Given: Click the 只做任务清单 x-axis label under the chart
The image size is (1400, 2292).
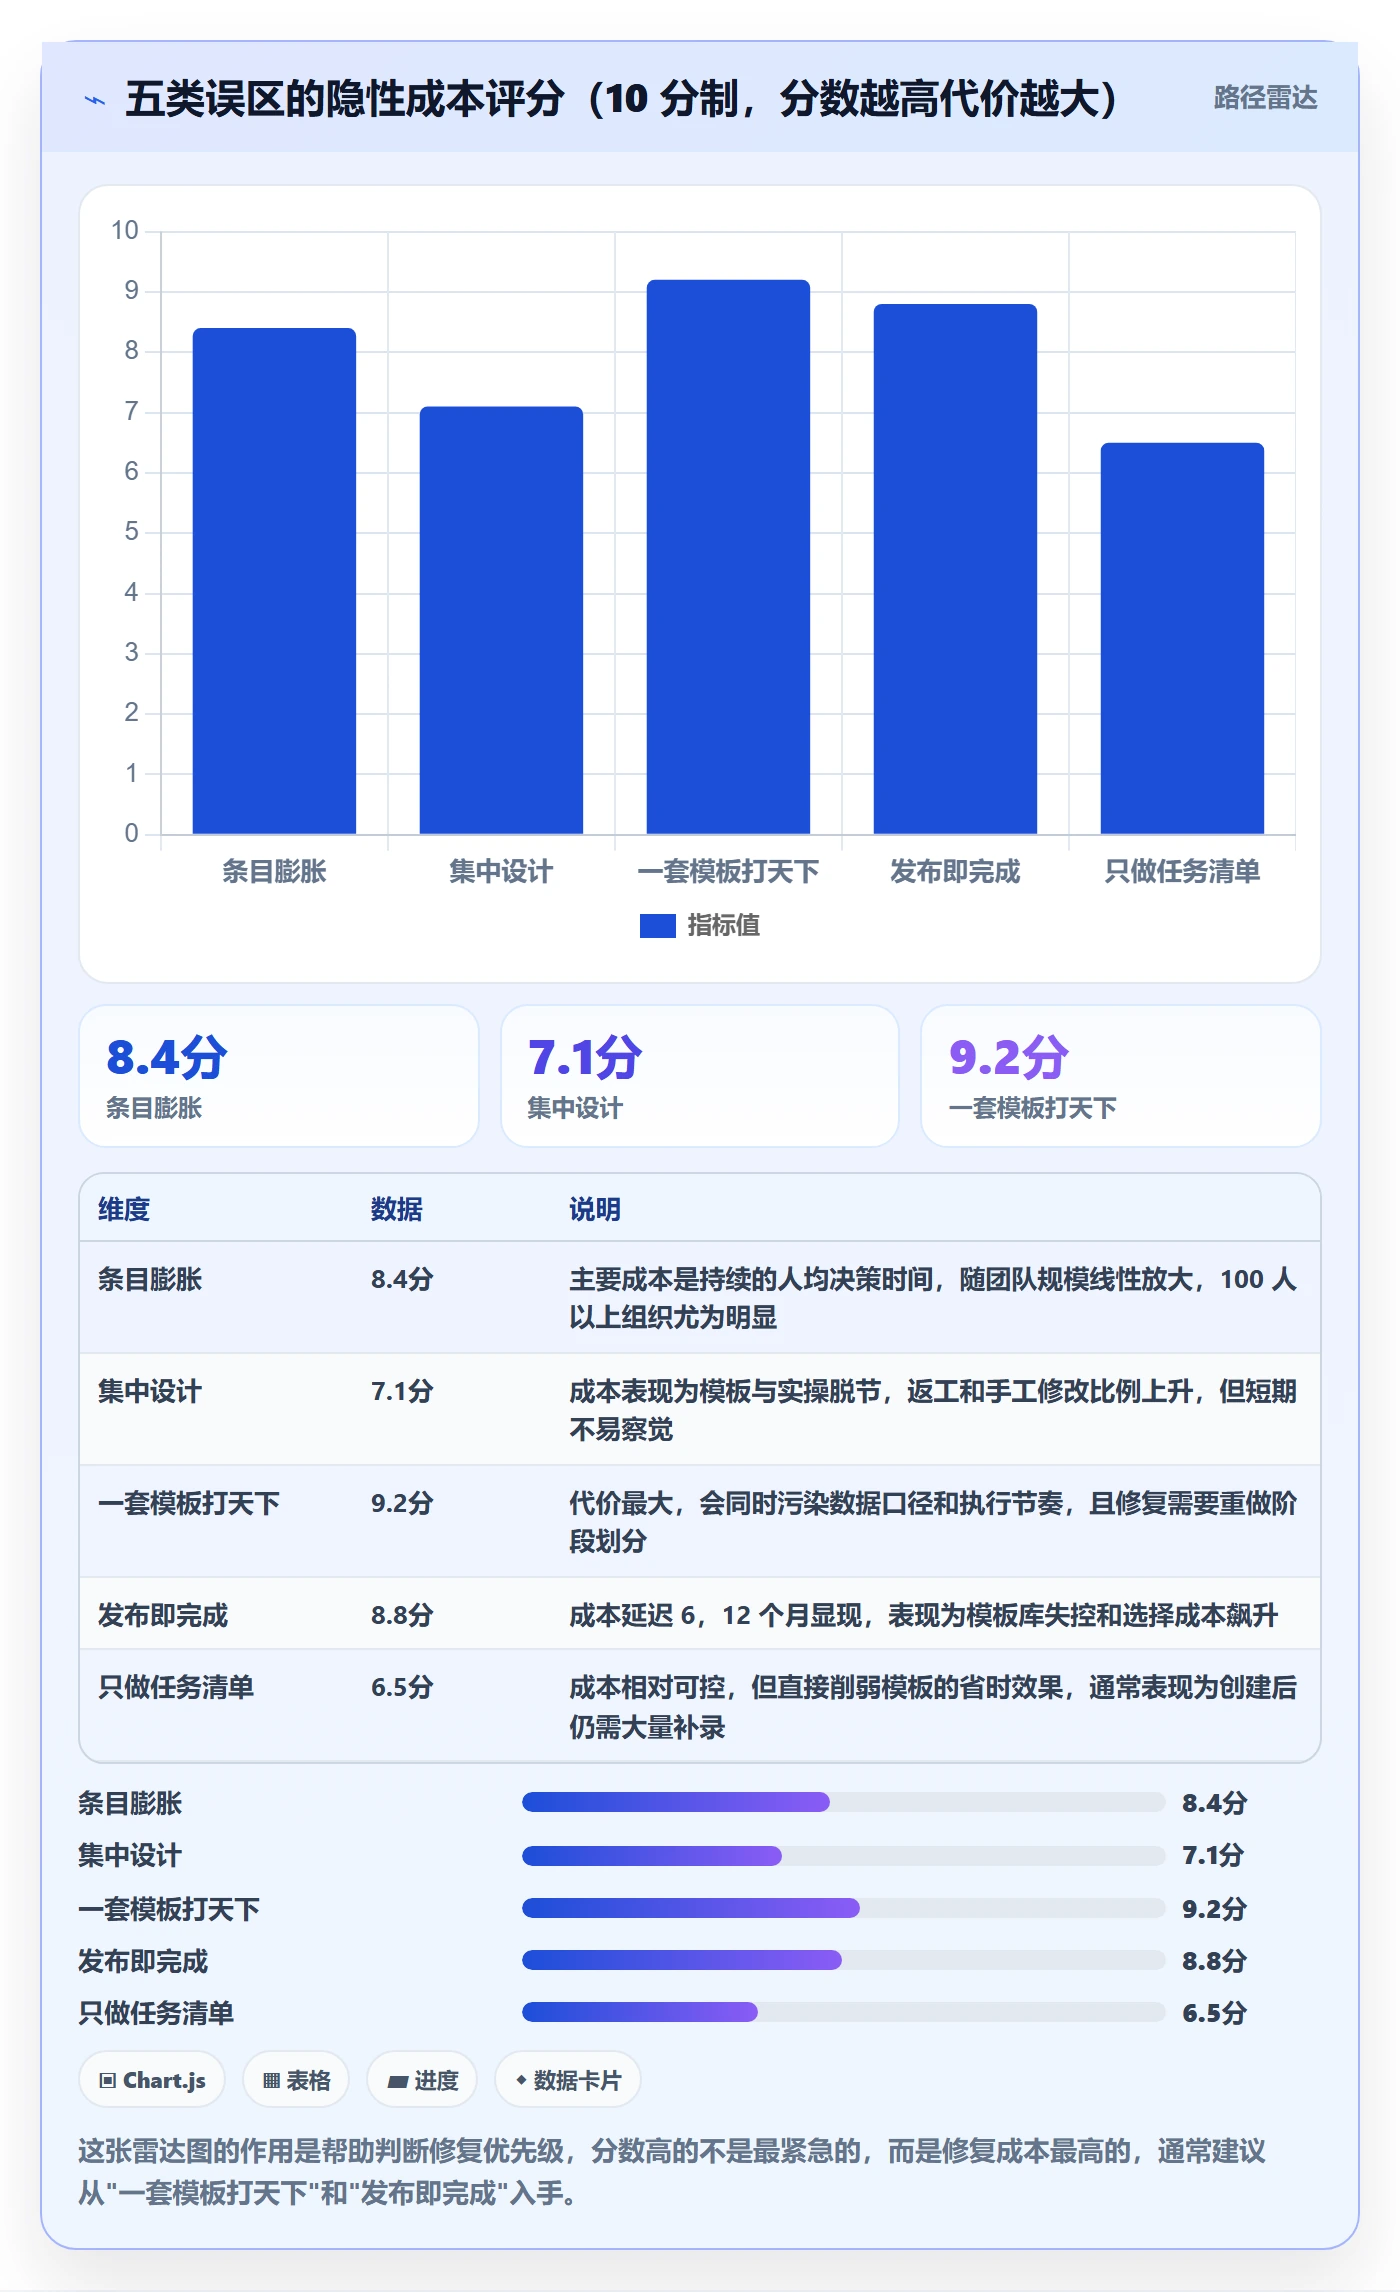Looking at the screenshot, I should [x=1182, y=872].
